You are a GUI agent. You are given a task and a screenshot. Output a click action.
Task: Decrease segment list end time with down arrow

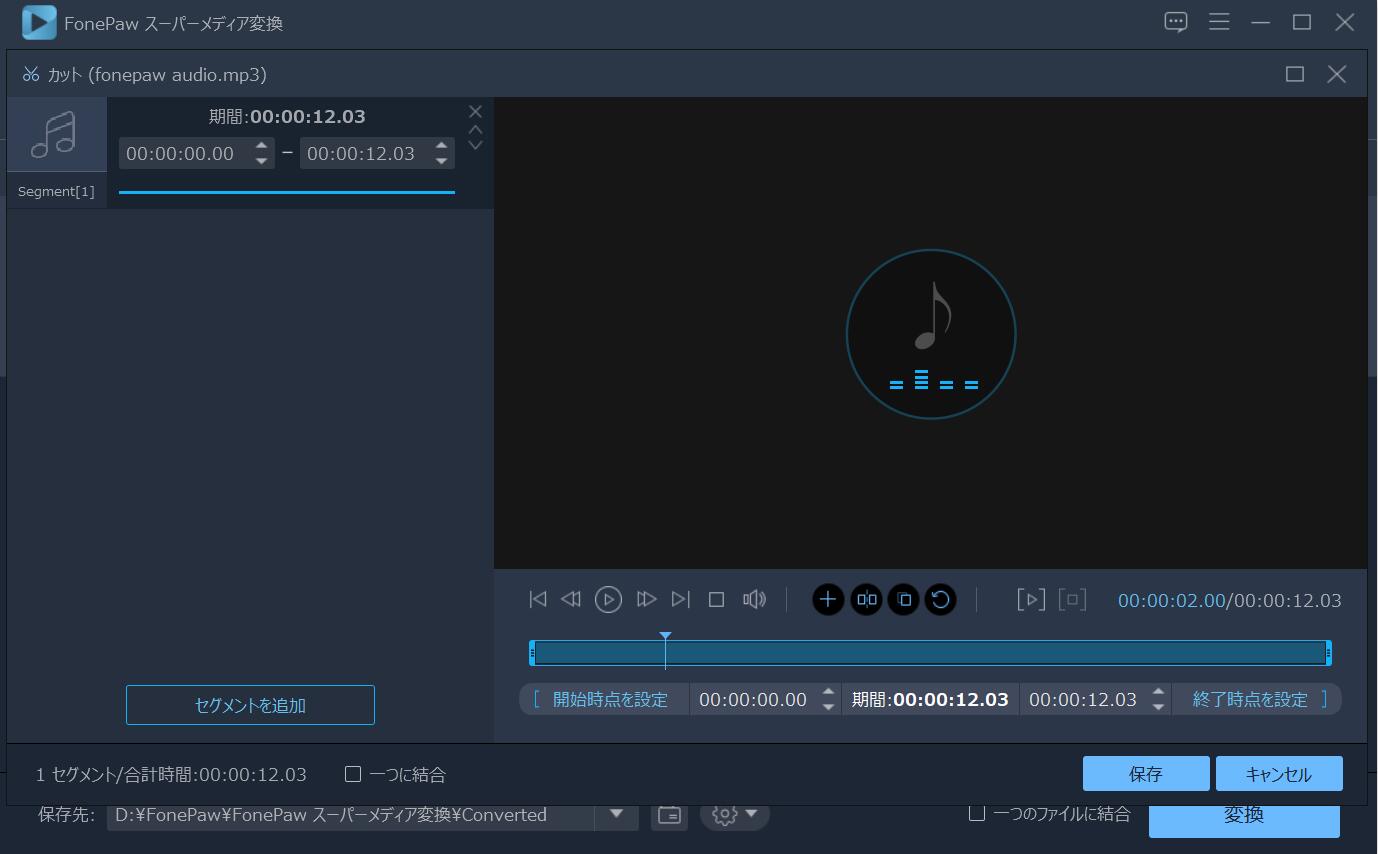(441, 160)
